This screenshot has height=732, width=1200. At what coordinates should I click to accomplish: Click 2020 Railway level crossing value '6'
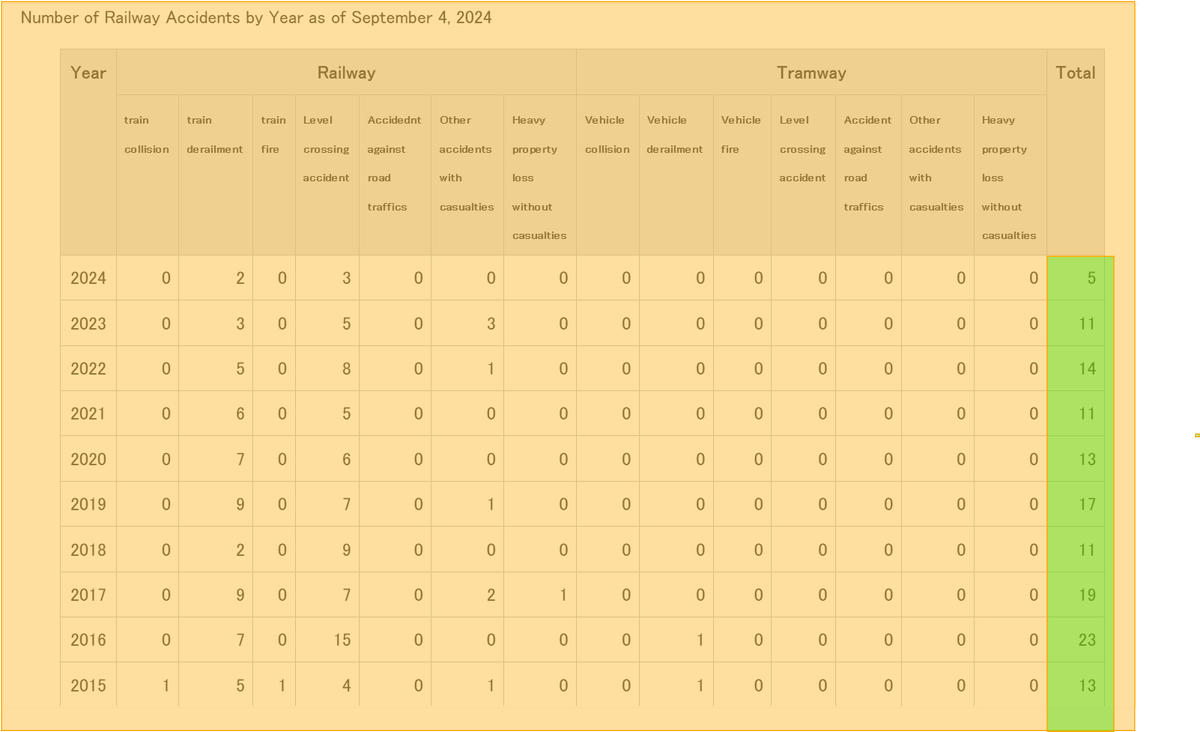coord(346,459)
